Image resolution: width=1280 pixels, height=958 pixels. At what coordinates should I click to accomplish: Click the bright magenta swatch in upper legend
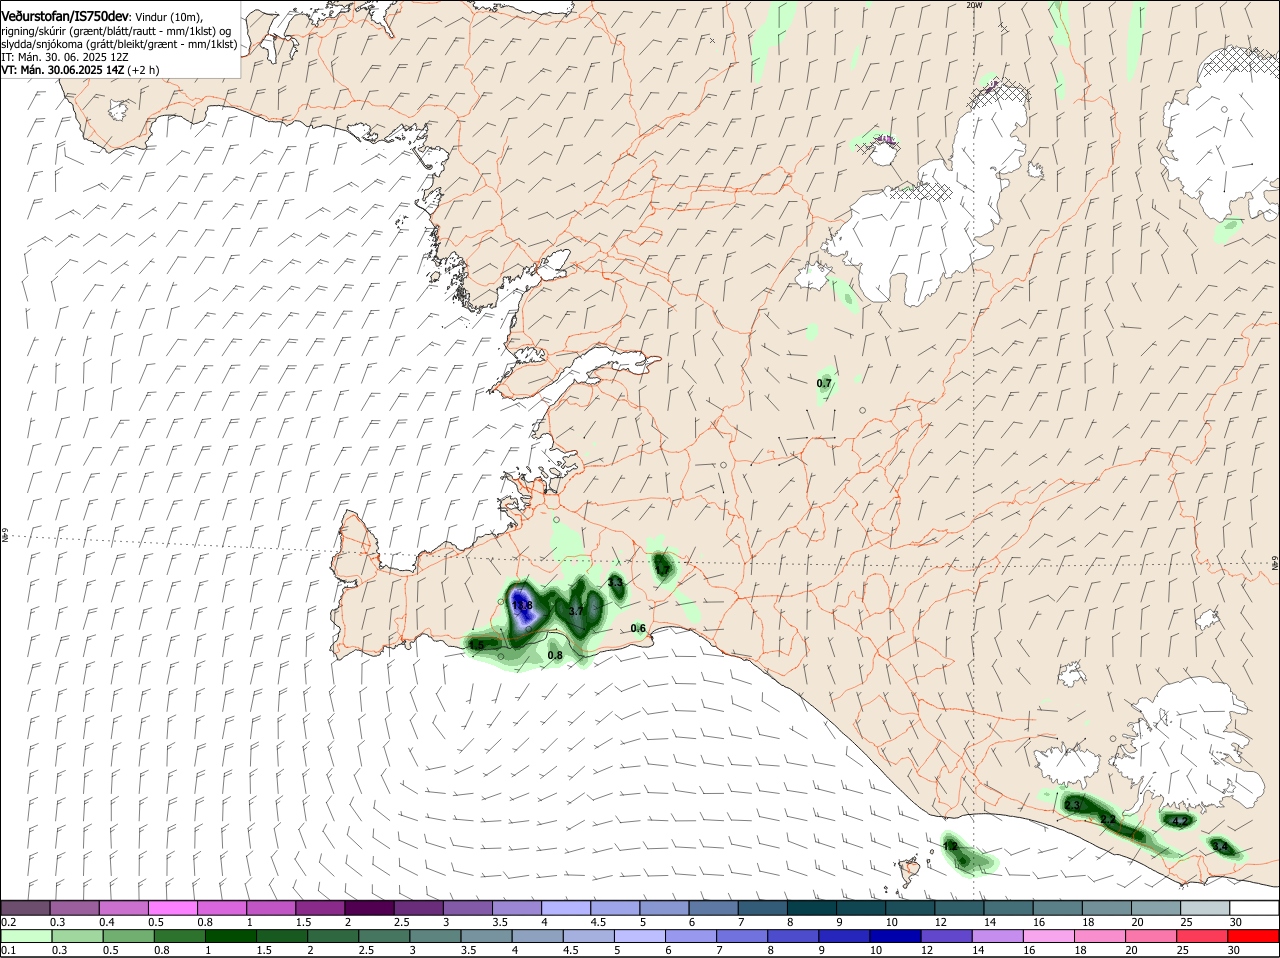tap(172, 908)
